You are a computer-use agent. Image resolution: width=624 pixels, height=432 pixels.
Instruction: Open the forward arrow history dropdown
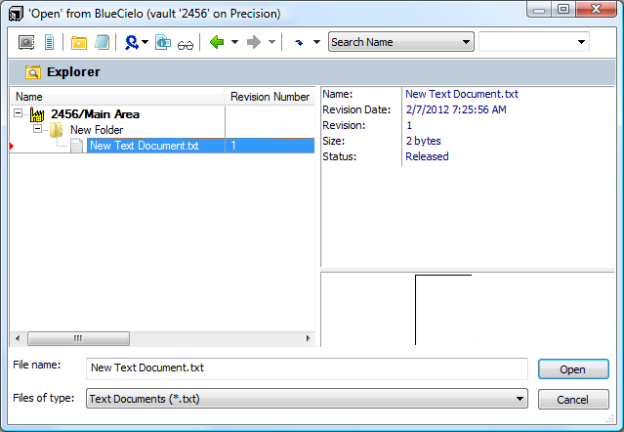[272, 42]
